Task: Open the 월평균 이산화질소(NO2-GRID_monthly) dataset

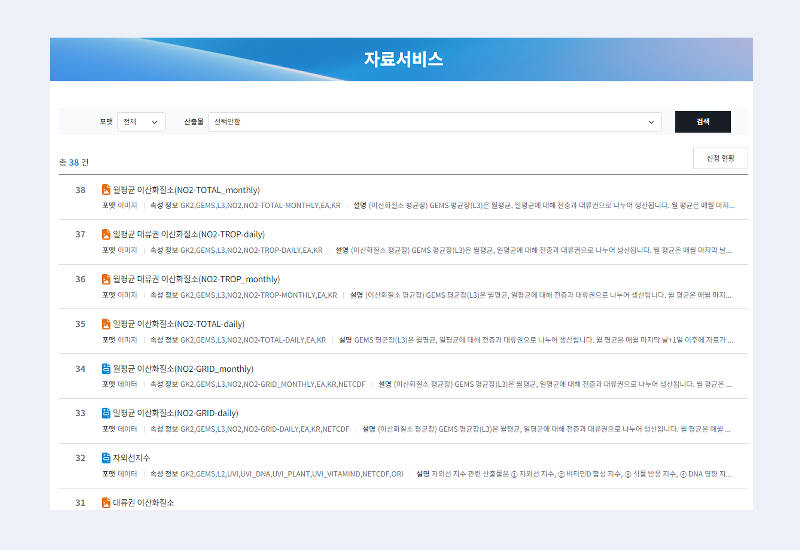Action: [x=183, y=368]
